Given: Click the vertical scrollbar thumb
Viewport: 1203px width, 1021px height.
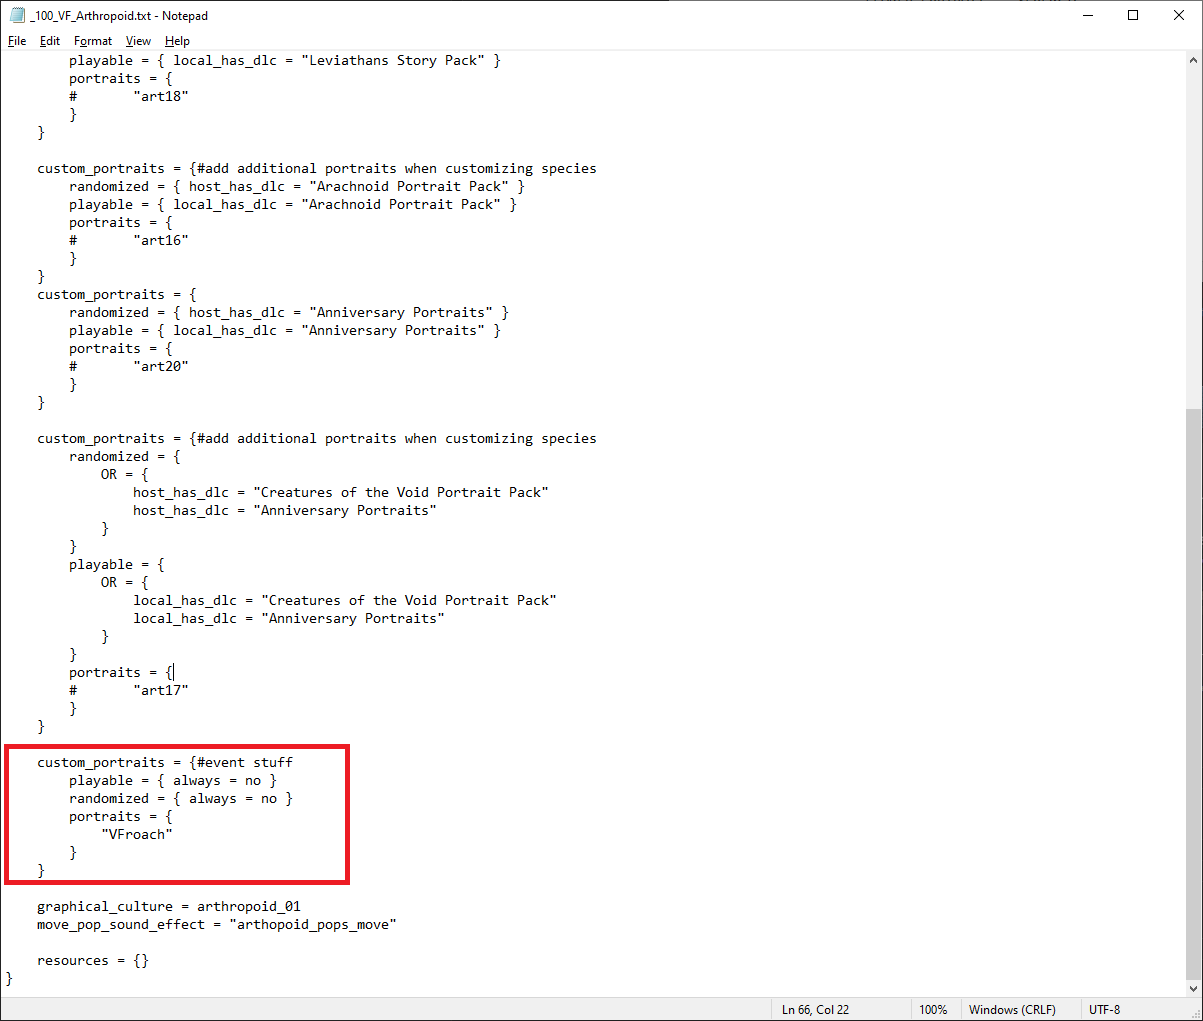Looking at the screenshot, I should (1192, 693).
